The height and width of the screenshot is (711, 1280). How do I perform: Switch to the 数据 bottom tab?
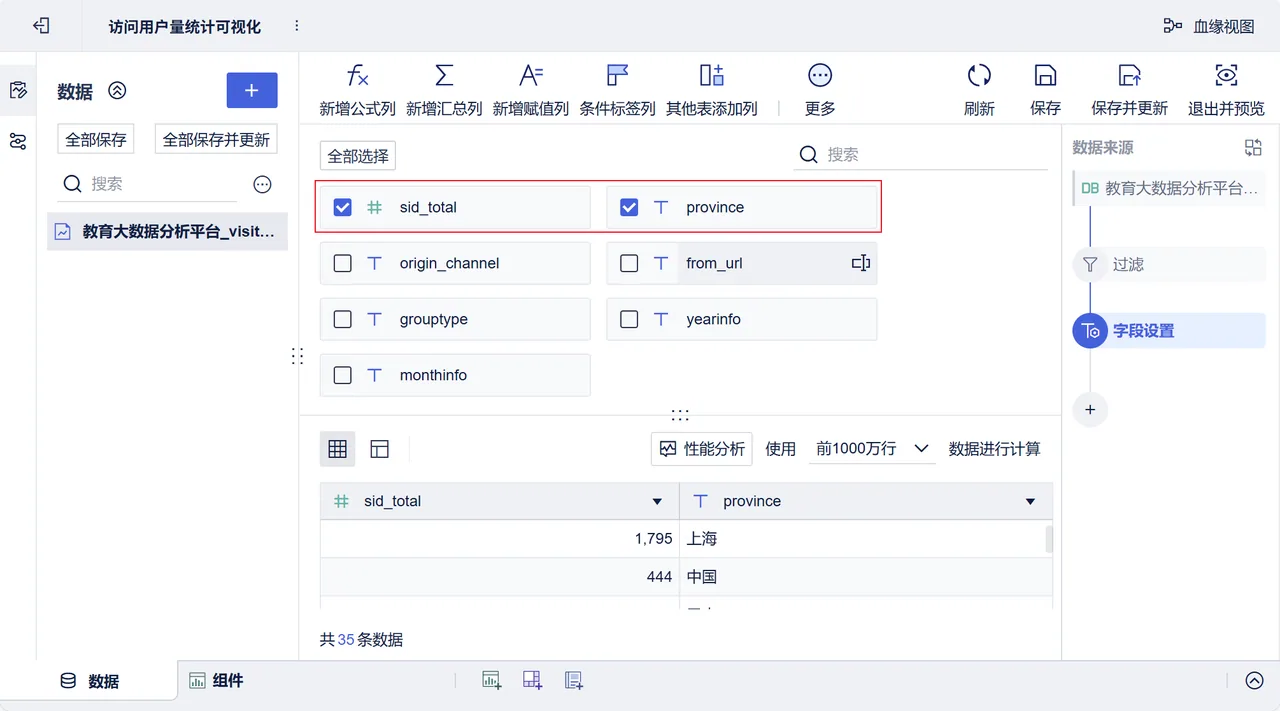[x=89, y=681]
